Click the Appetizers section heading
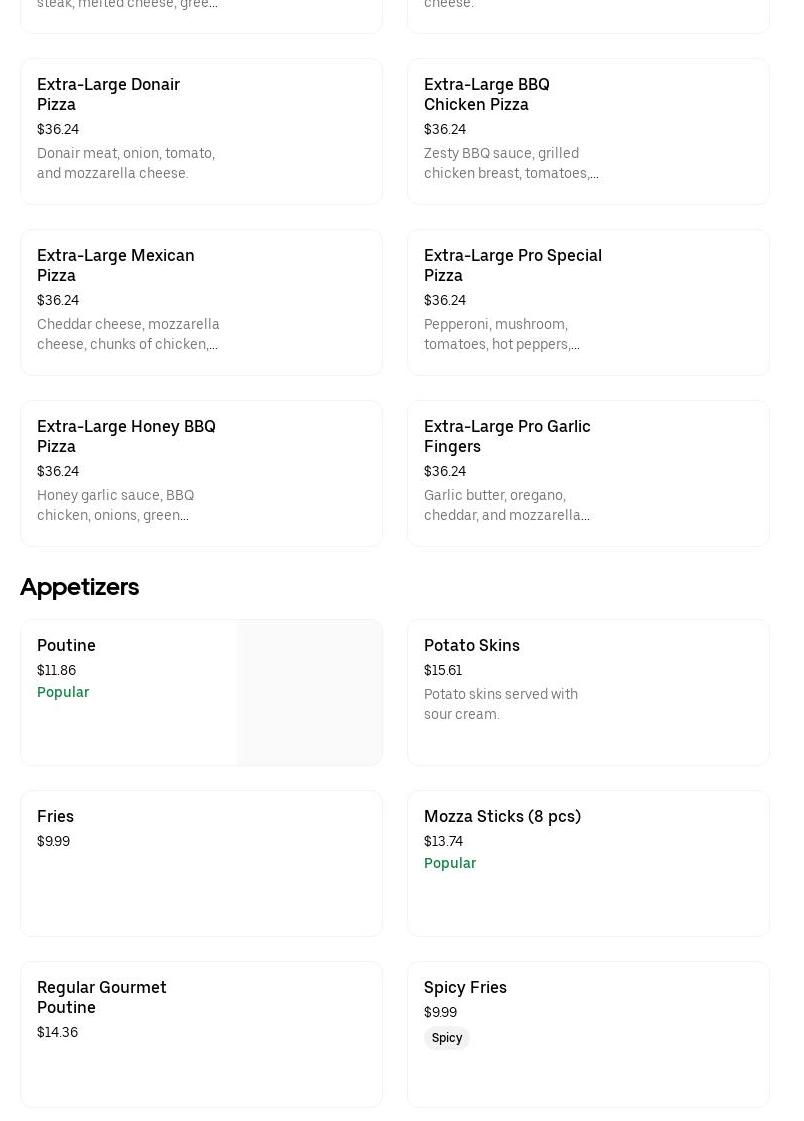 79,587
